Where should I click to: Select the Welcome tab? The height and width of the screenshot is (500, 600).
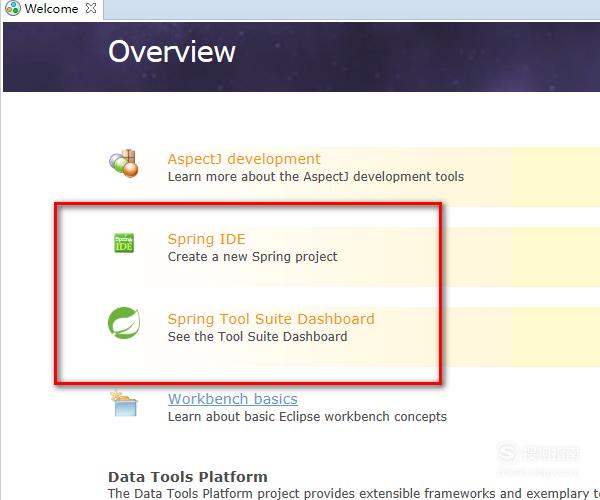(x=52, y=9)
